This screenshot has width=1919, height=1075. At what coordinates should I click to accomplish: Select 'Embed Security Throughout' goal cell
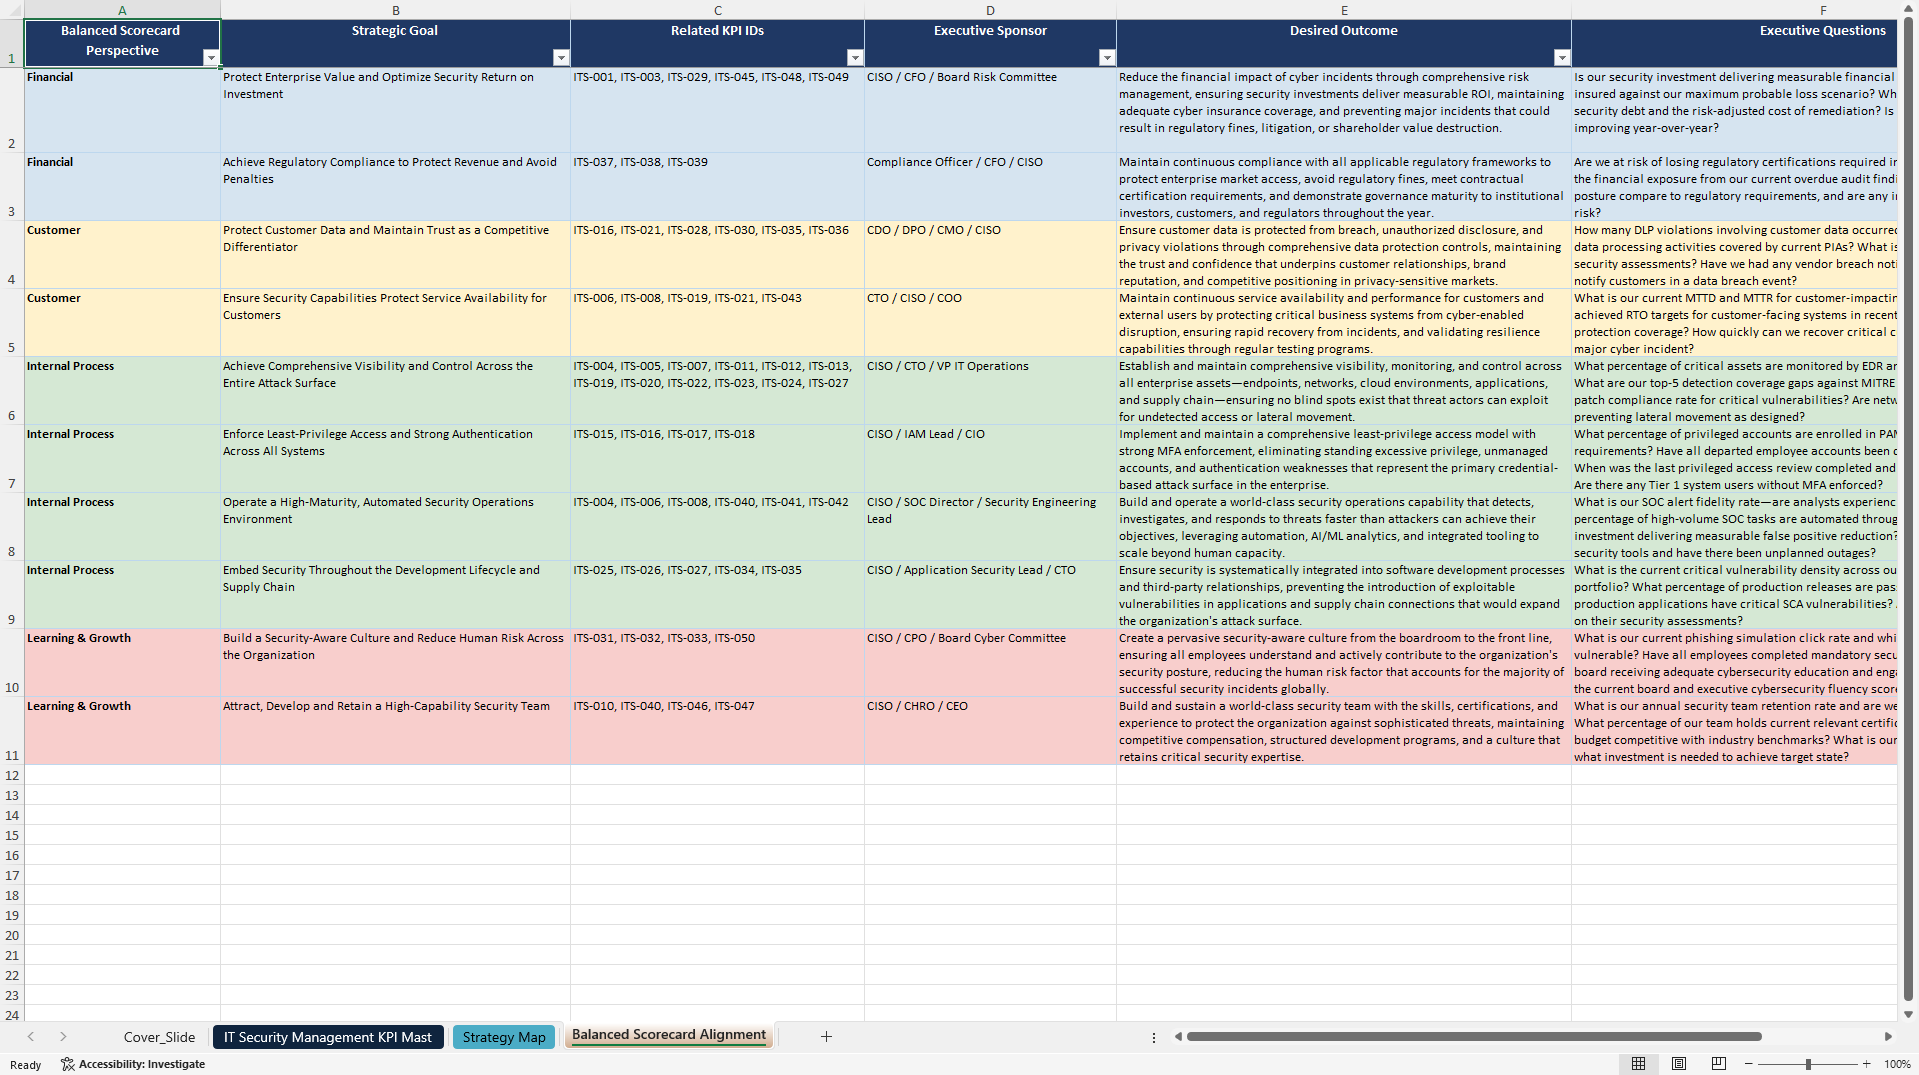pyautogui.click(x=395, y=594)
